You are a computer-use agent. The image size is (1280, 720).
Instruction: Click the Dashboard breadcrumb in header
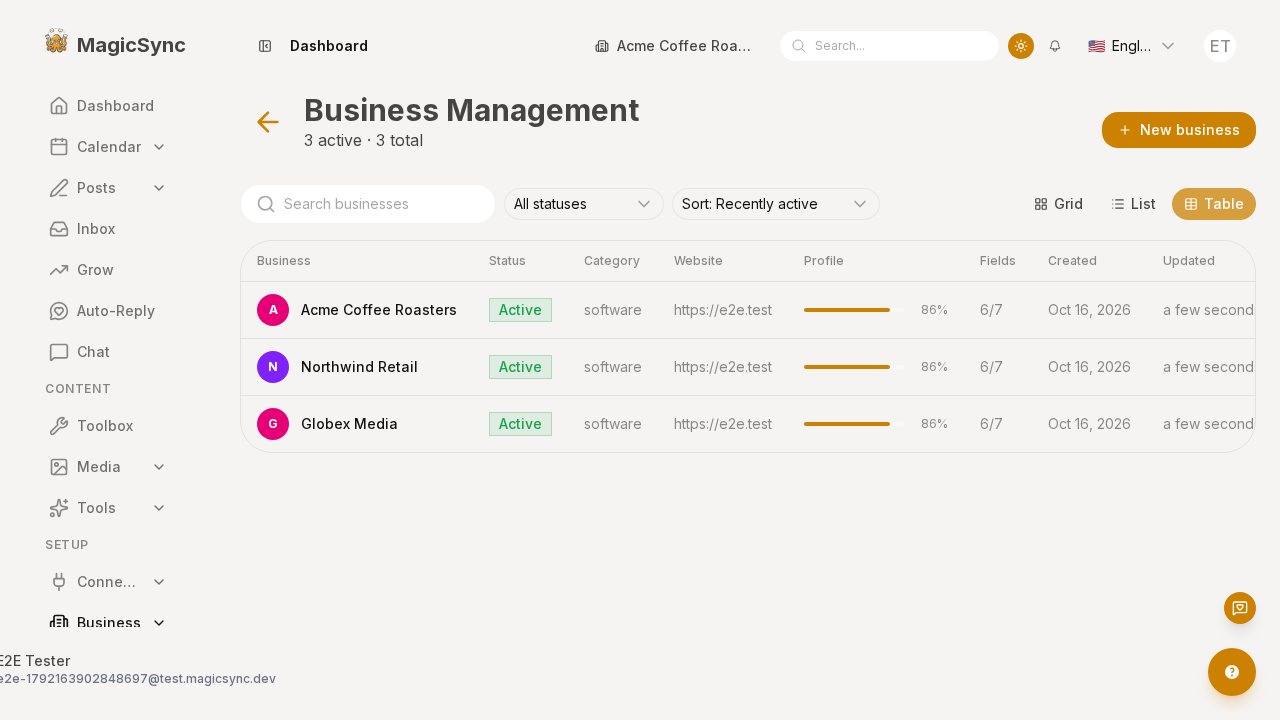pos(329,46)
